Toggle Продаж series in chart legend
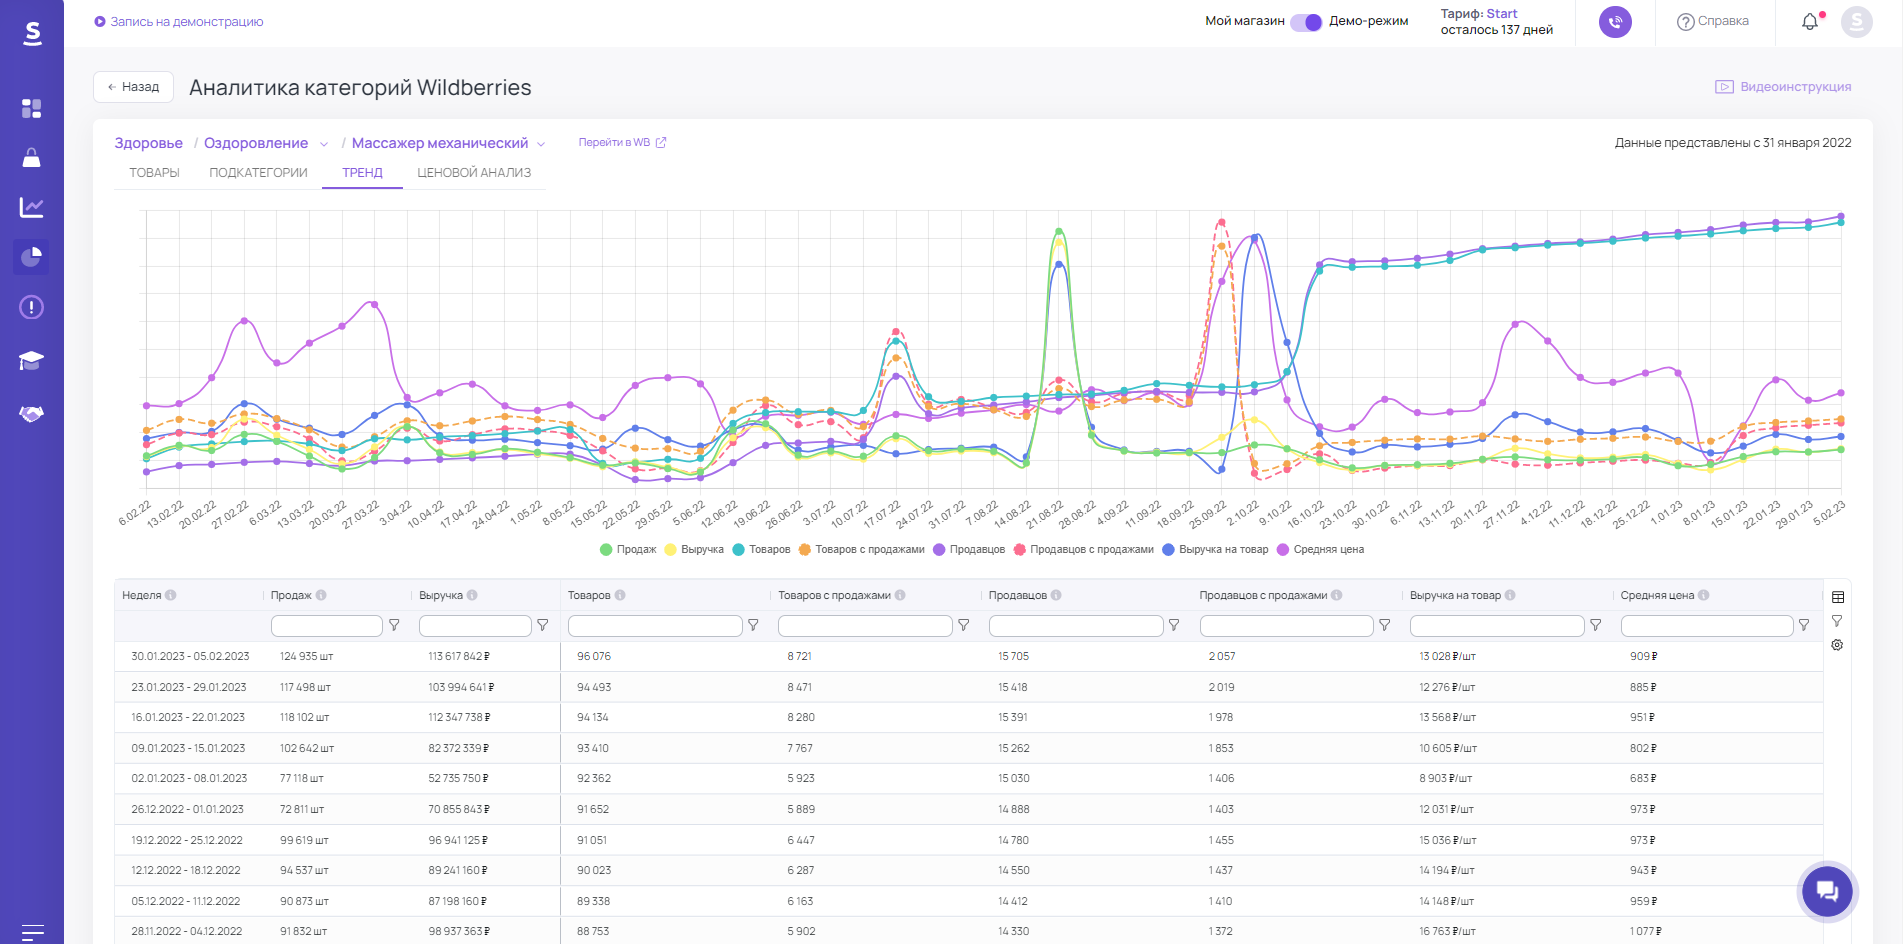The width and height of the screenshot is (1903, 944). (x=628, y=549)
